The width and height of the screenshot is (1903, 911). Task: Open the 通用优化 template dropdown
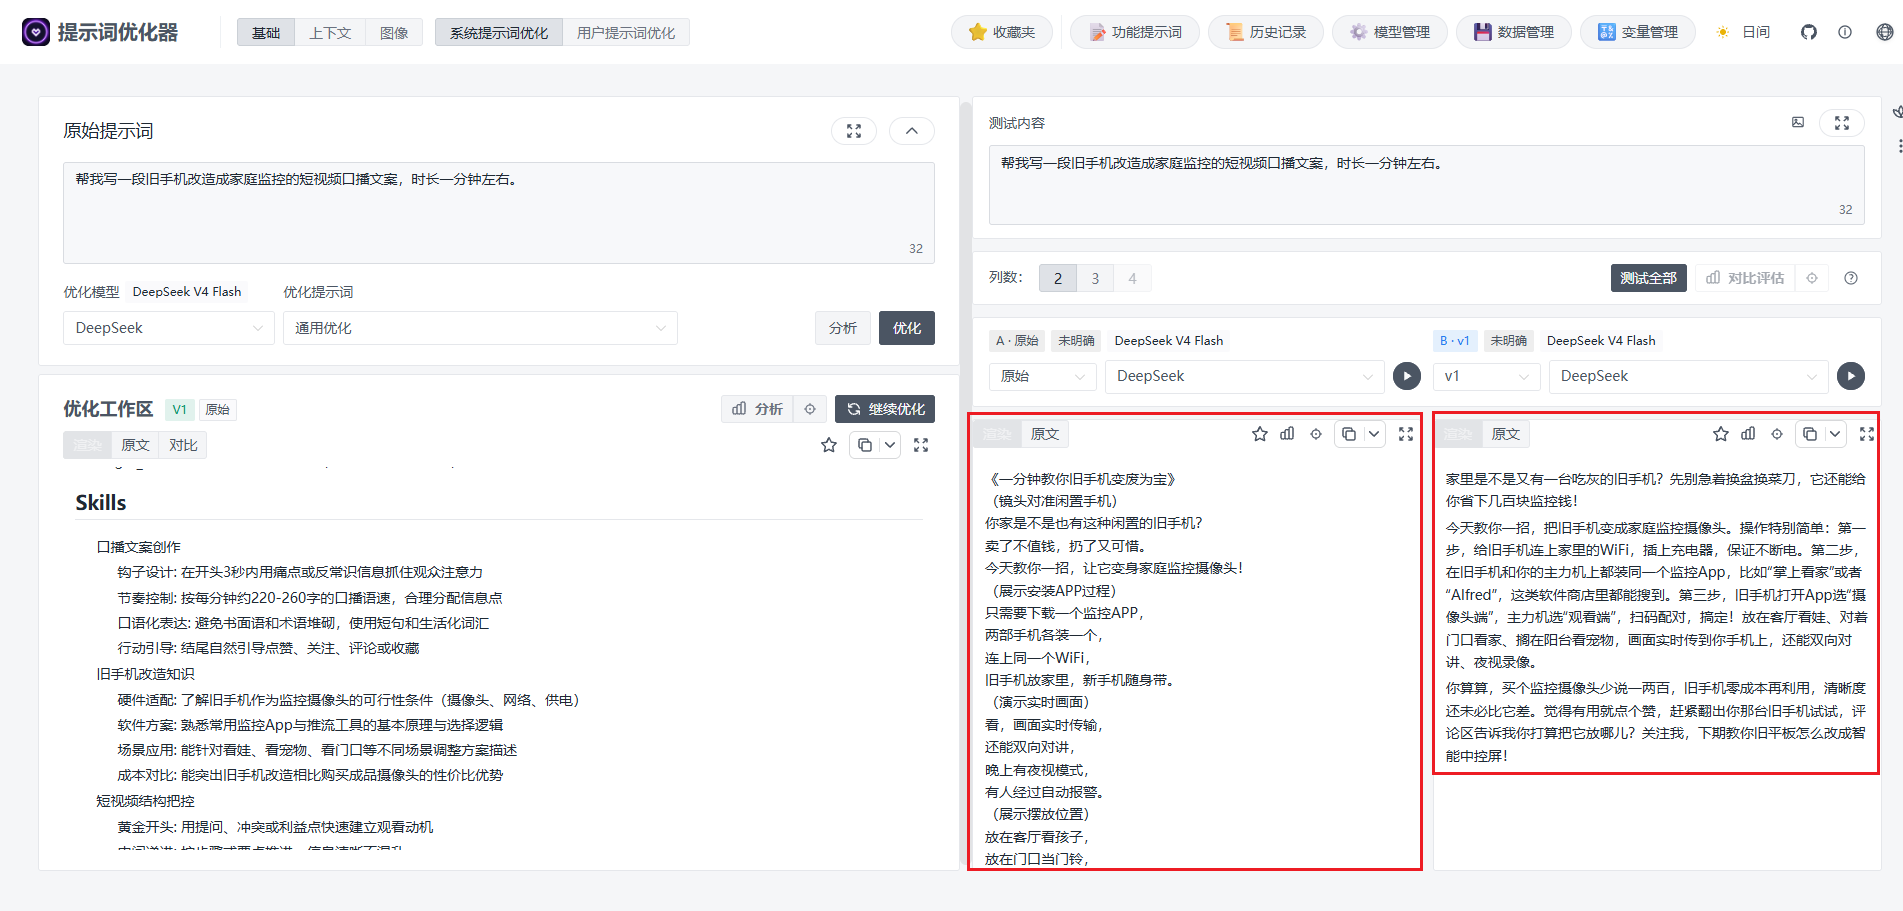pyautogui.click(x=480, y=328)
